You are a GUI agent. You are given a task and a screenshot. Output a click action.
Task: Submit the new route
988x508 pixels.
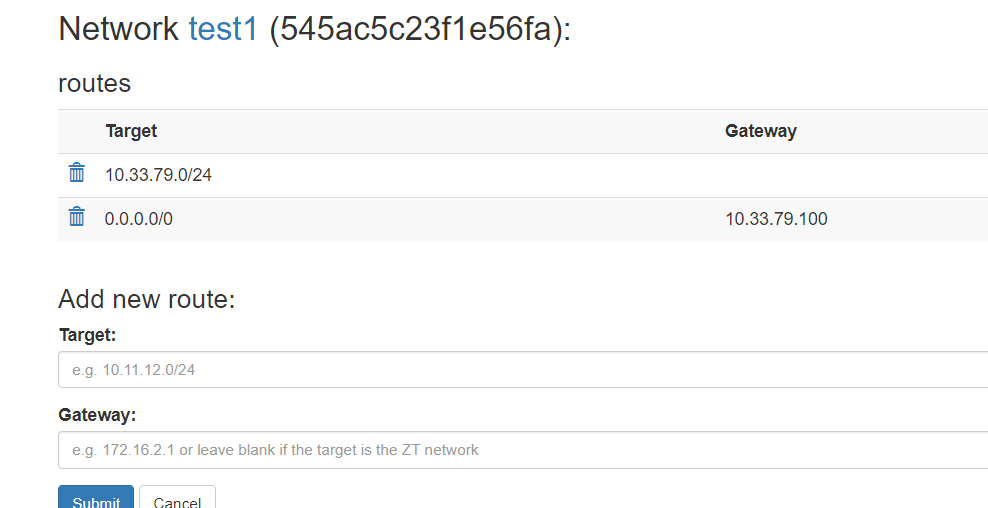[96, 498]
